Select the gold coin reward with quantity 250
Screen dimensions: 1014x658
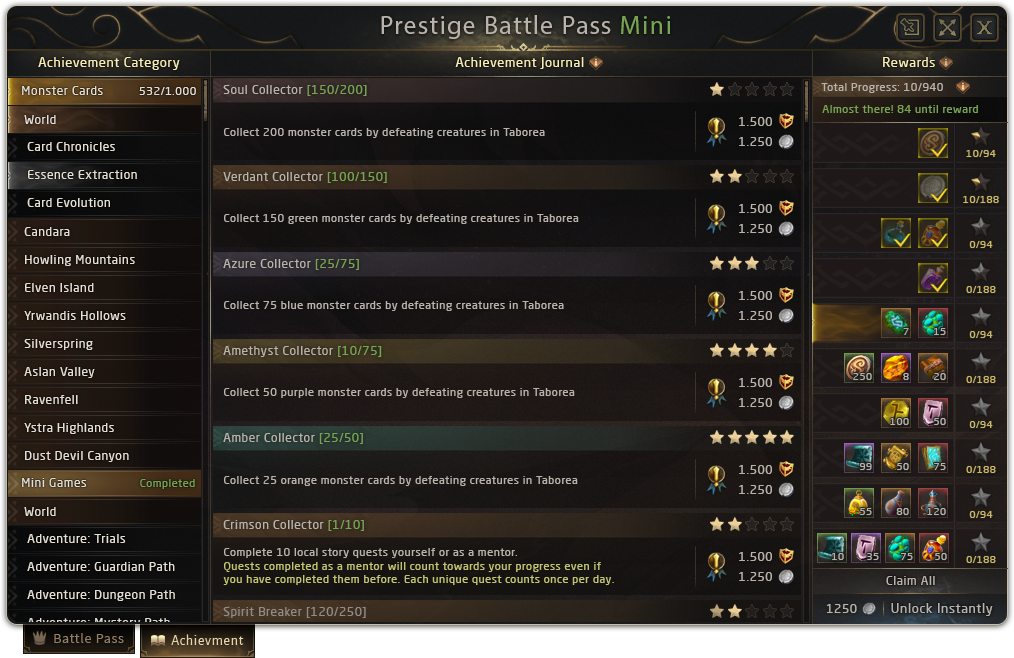[859, 367]
